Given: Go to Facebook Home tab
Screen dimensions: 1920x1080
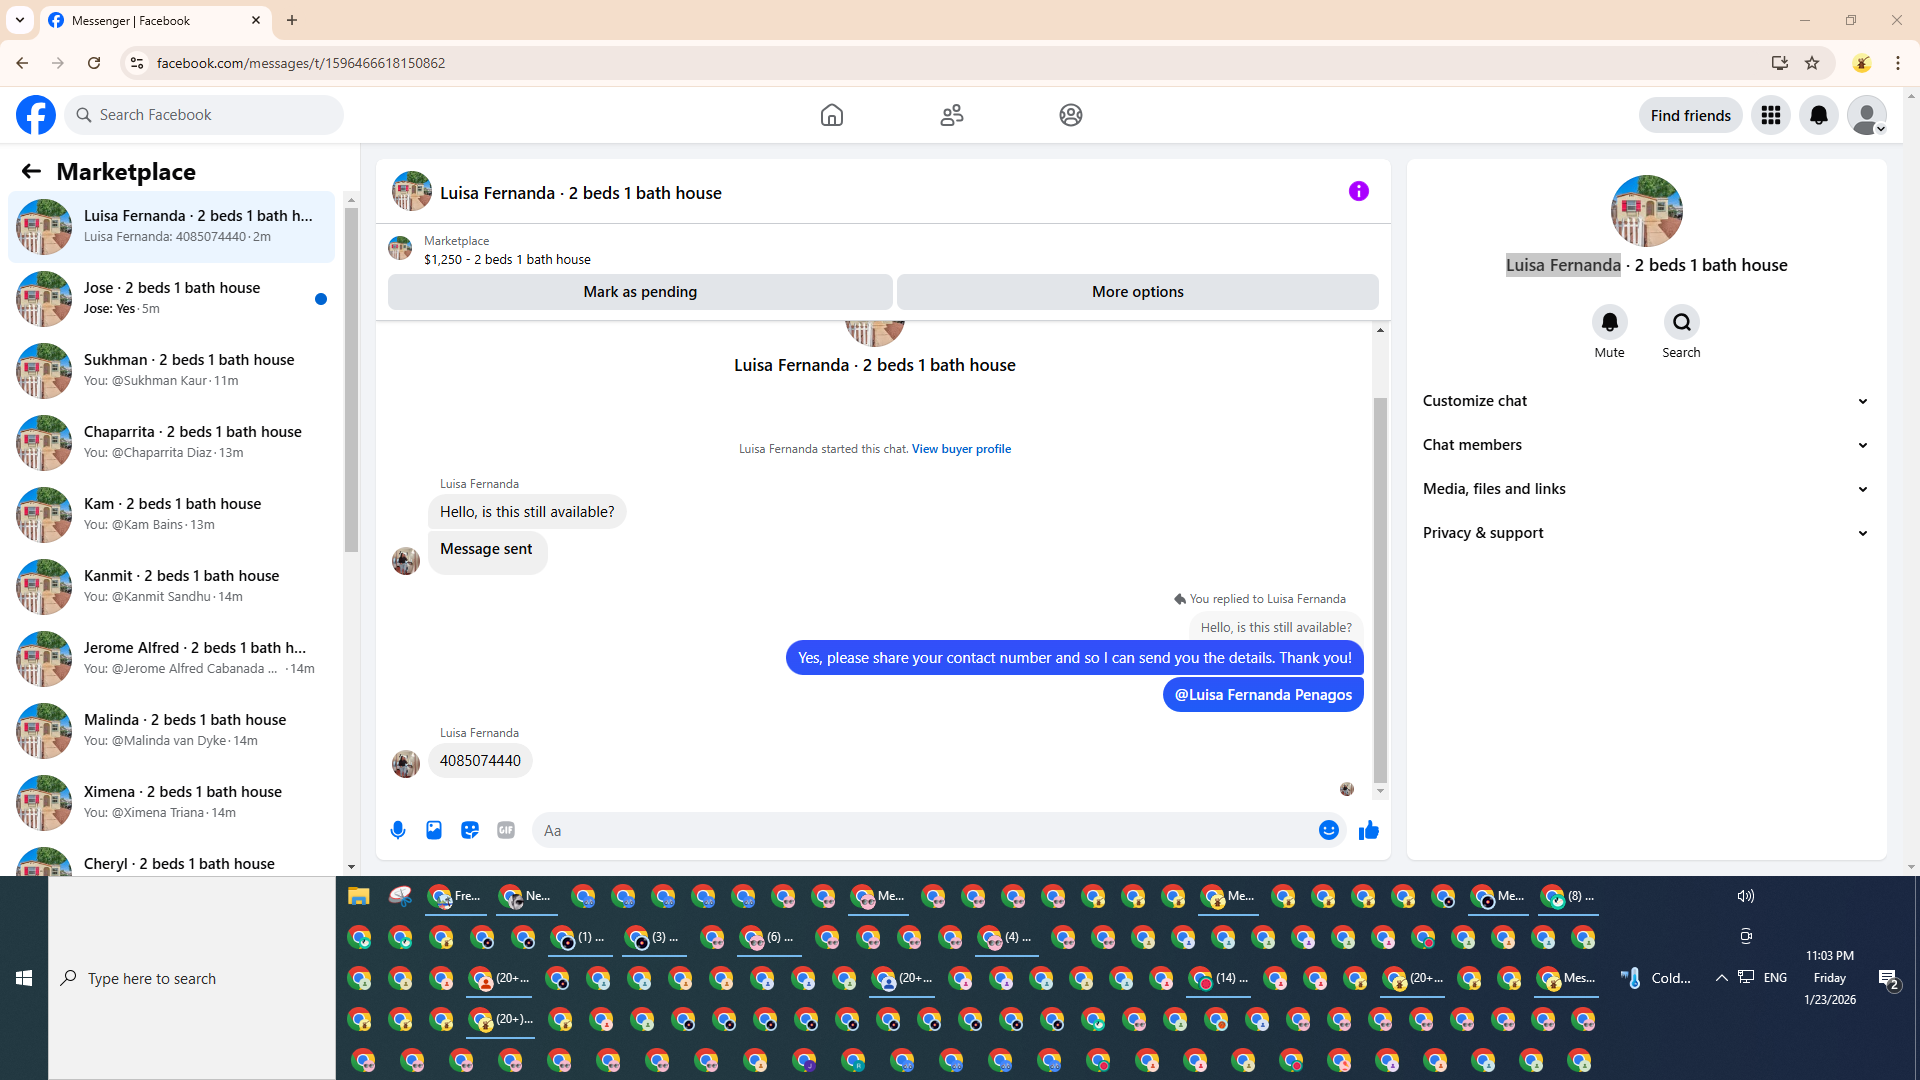Looking at the screenshot, I should [831, 115].
